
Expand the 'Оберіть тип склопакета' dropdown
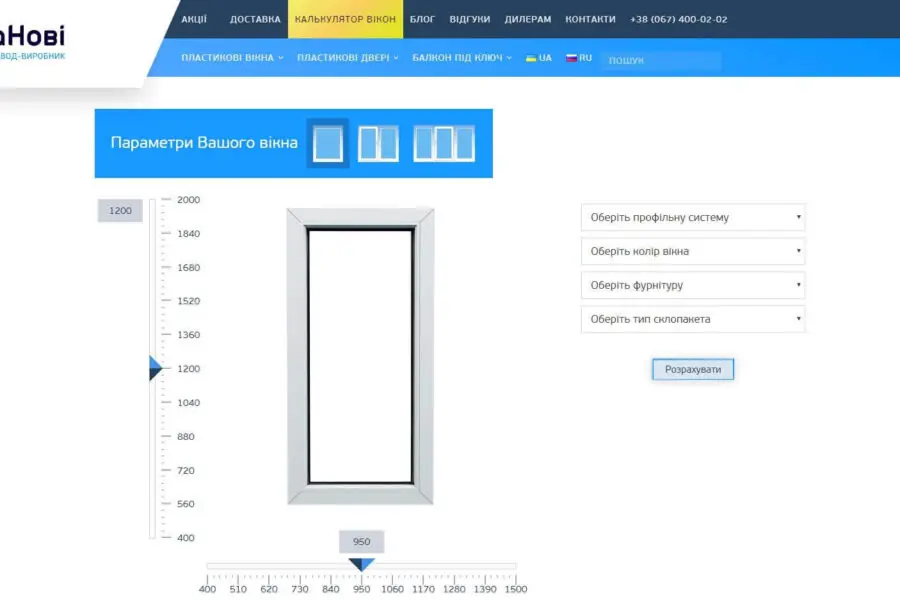(x=692, y=320)
